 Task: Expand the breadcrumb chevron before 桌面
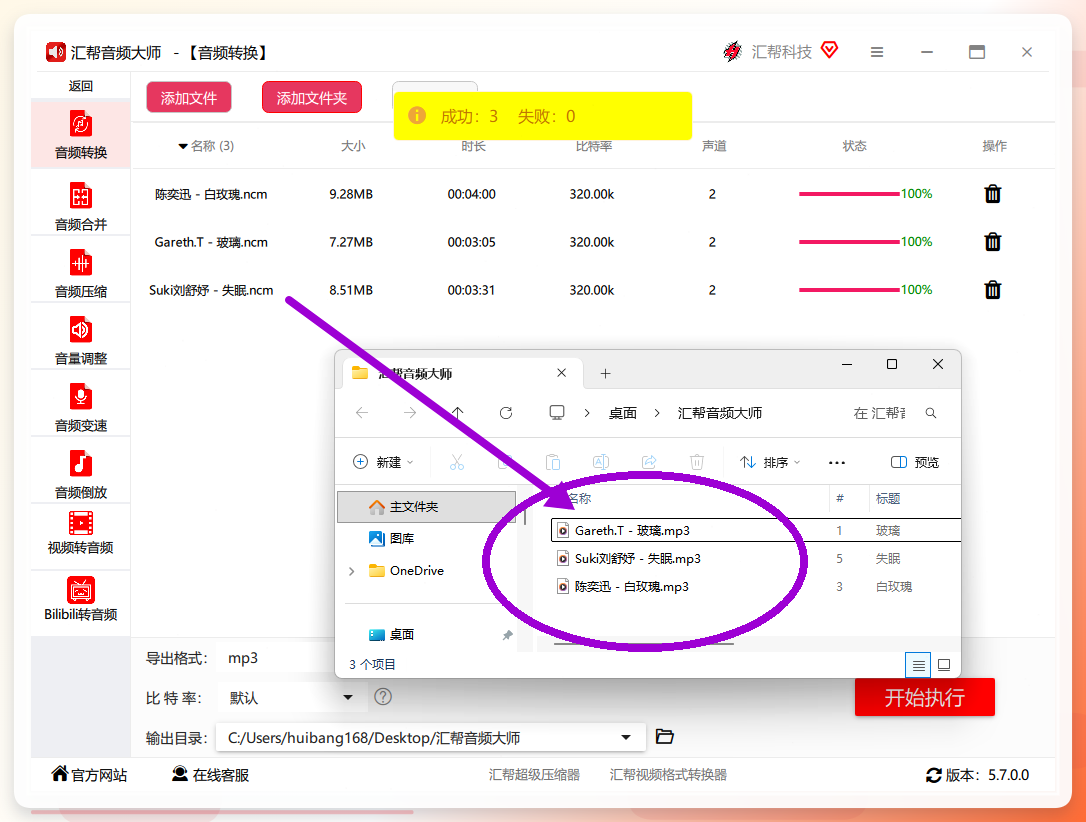click(587, 413)
